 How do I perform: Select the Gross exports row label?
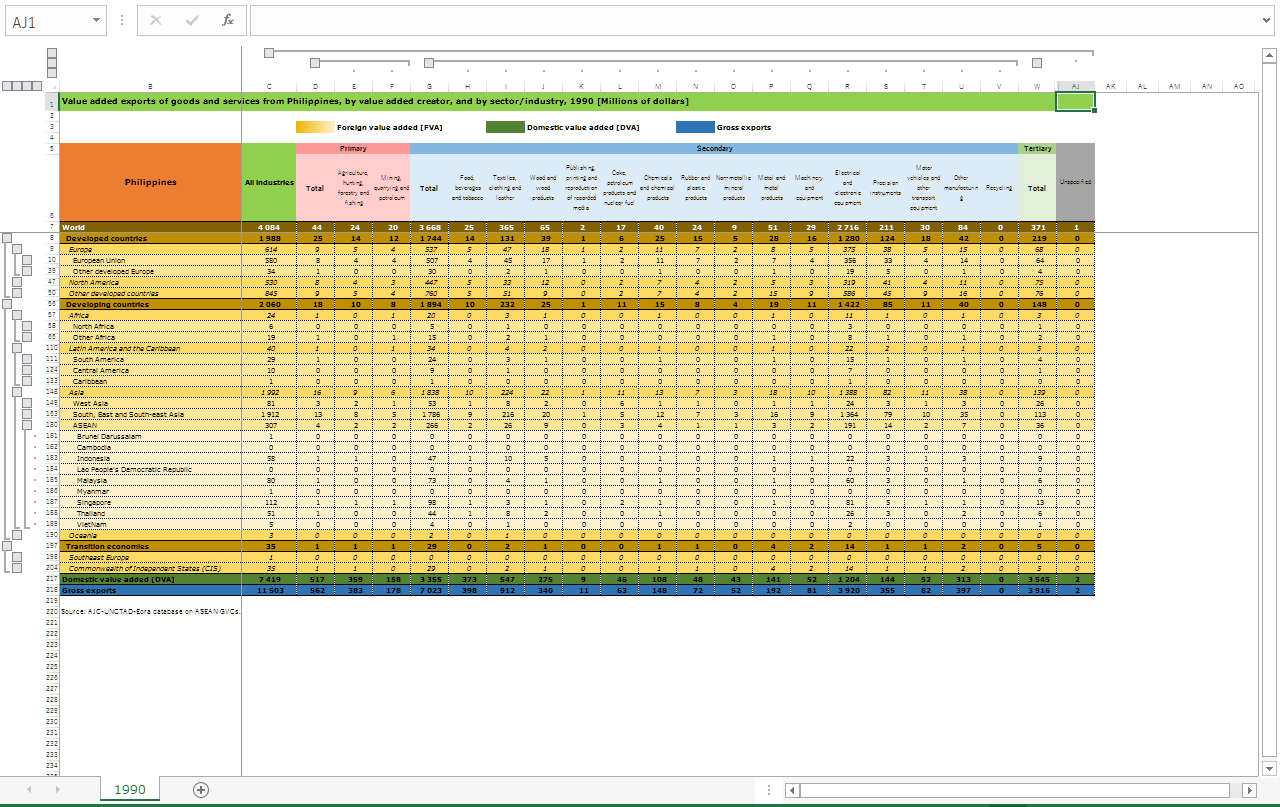(151, 590)
